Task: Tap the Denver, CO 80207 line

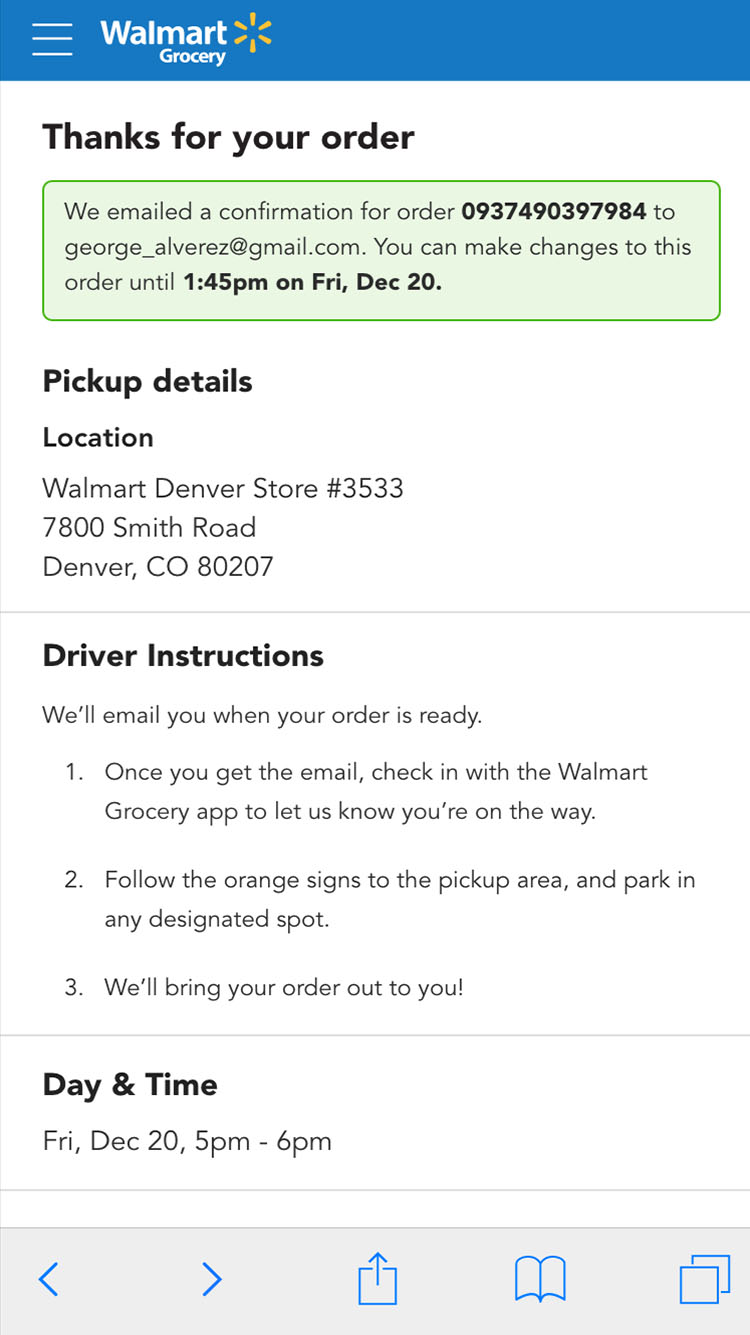Action: (158, 568)
